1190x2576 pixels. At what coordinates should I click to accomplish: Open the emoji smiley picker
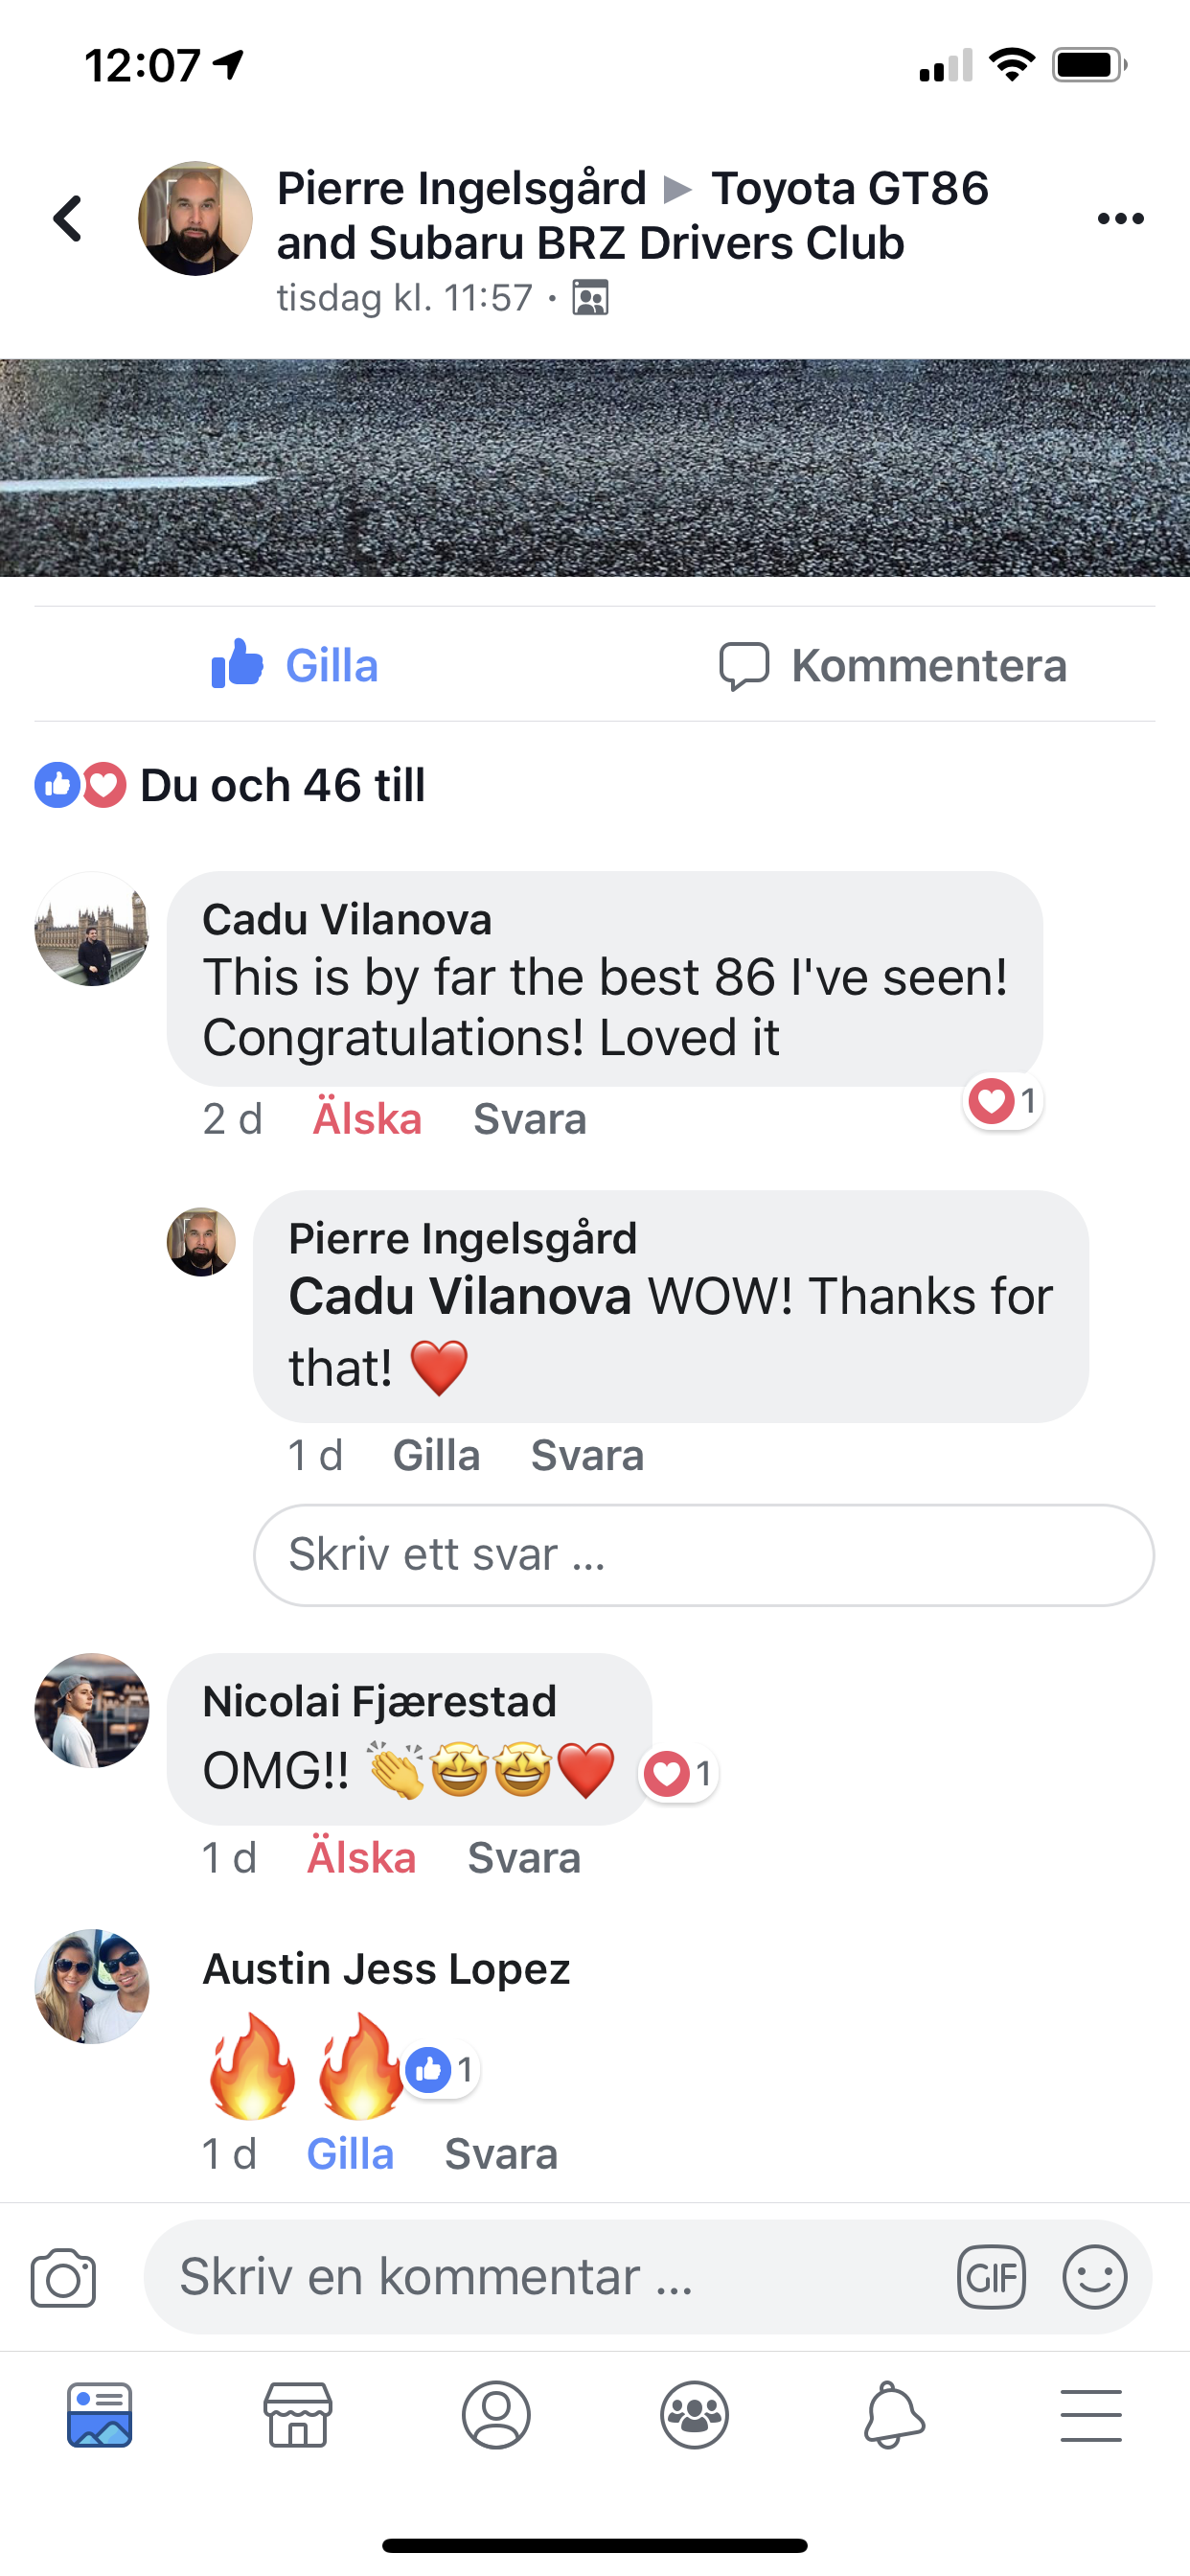click(x=1095, y=2277)
